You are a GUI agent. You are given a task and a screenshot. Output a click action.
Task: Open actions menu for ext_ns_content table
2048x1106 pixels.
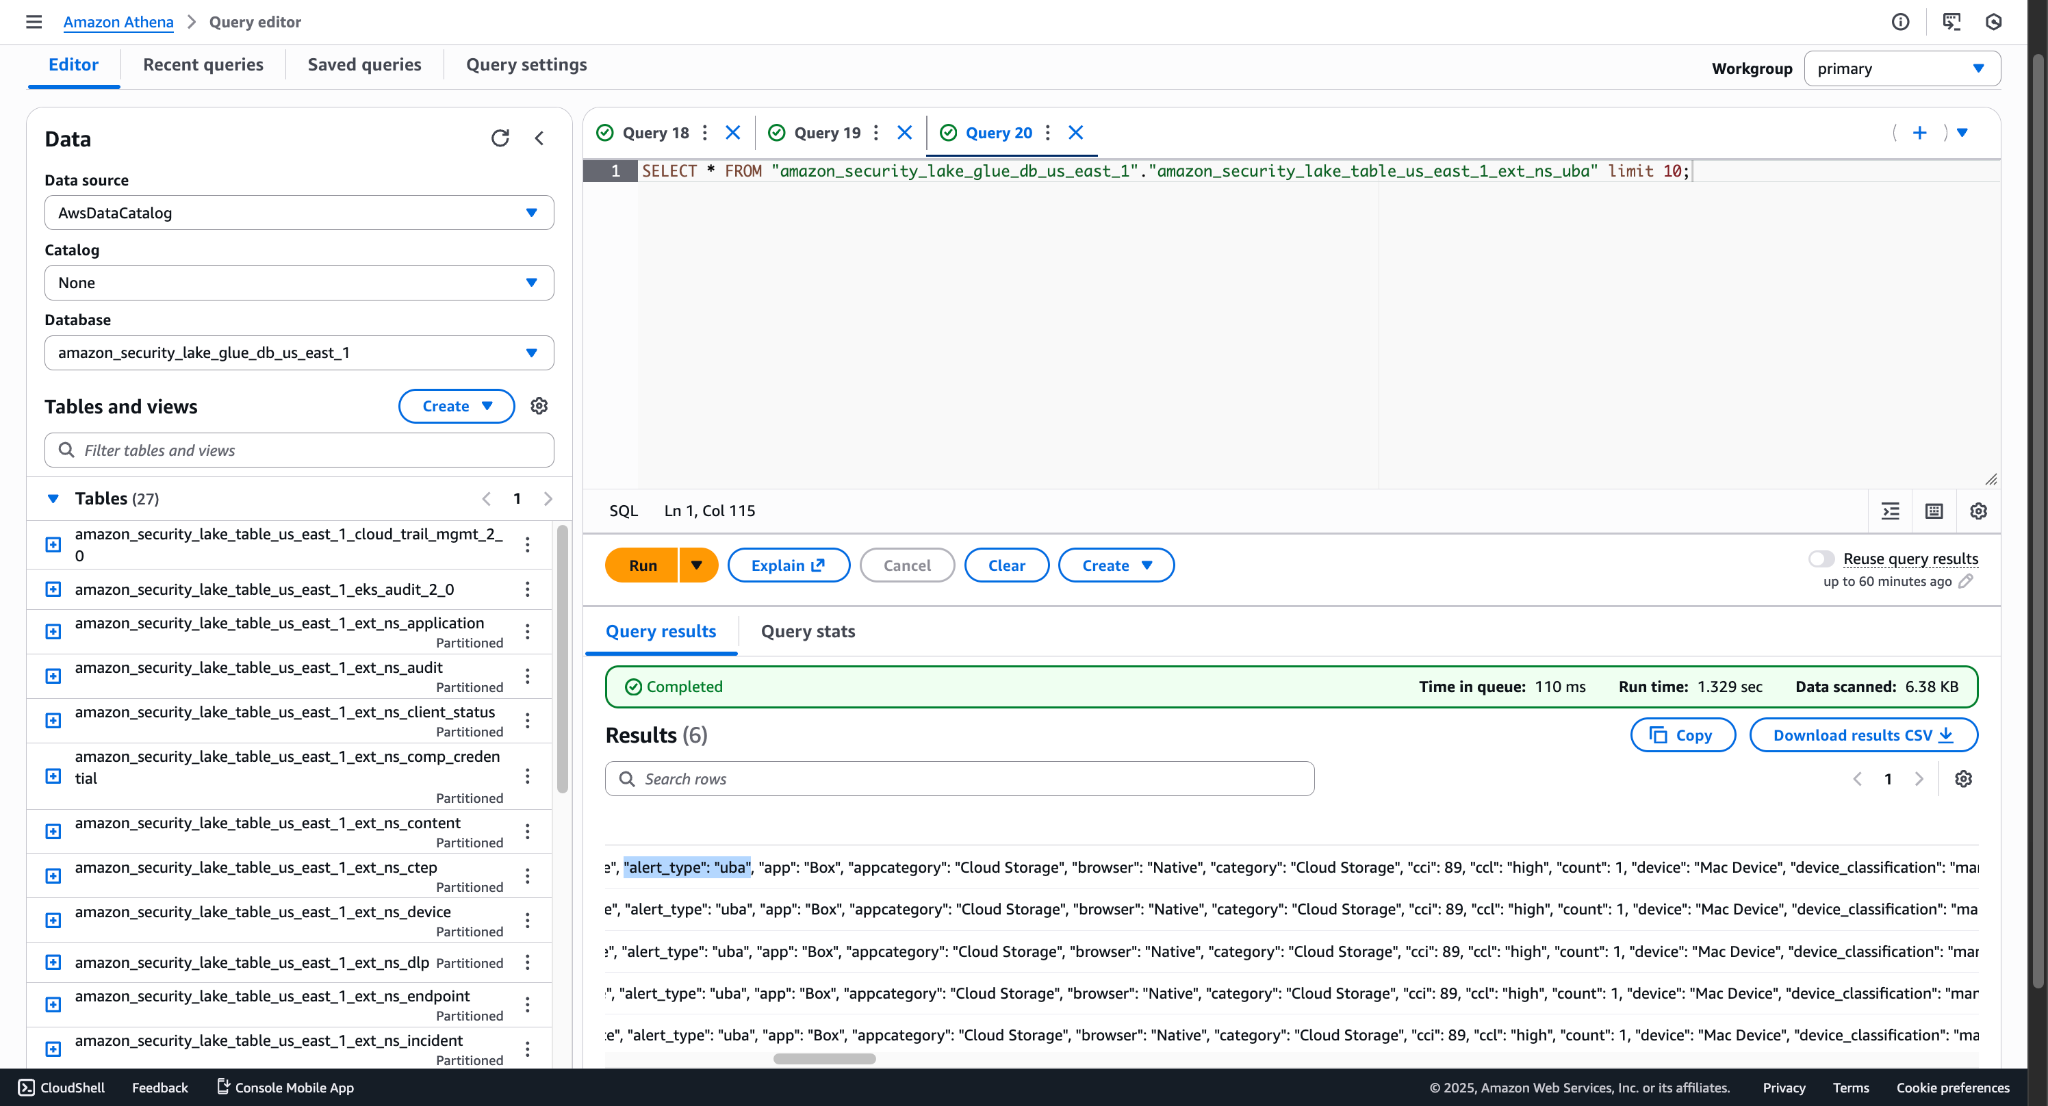click(527, 832)
